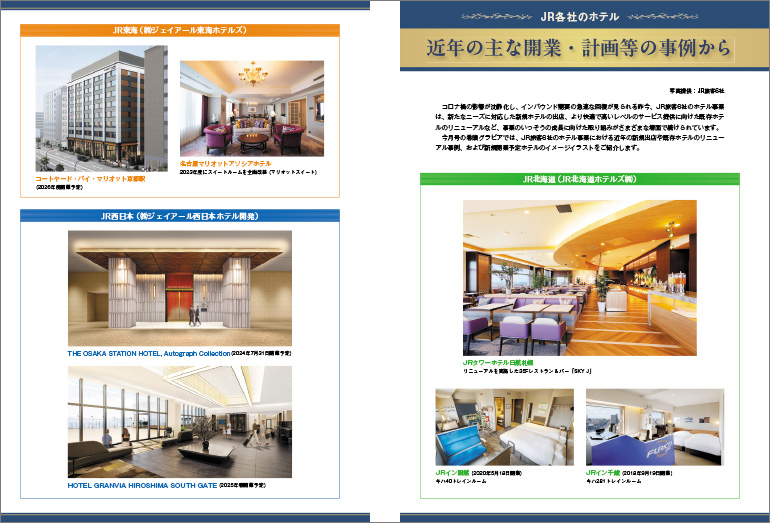Click the Osaka Station Hotel entrance image
The image size is (770, 523).
(180, 288)
